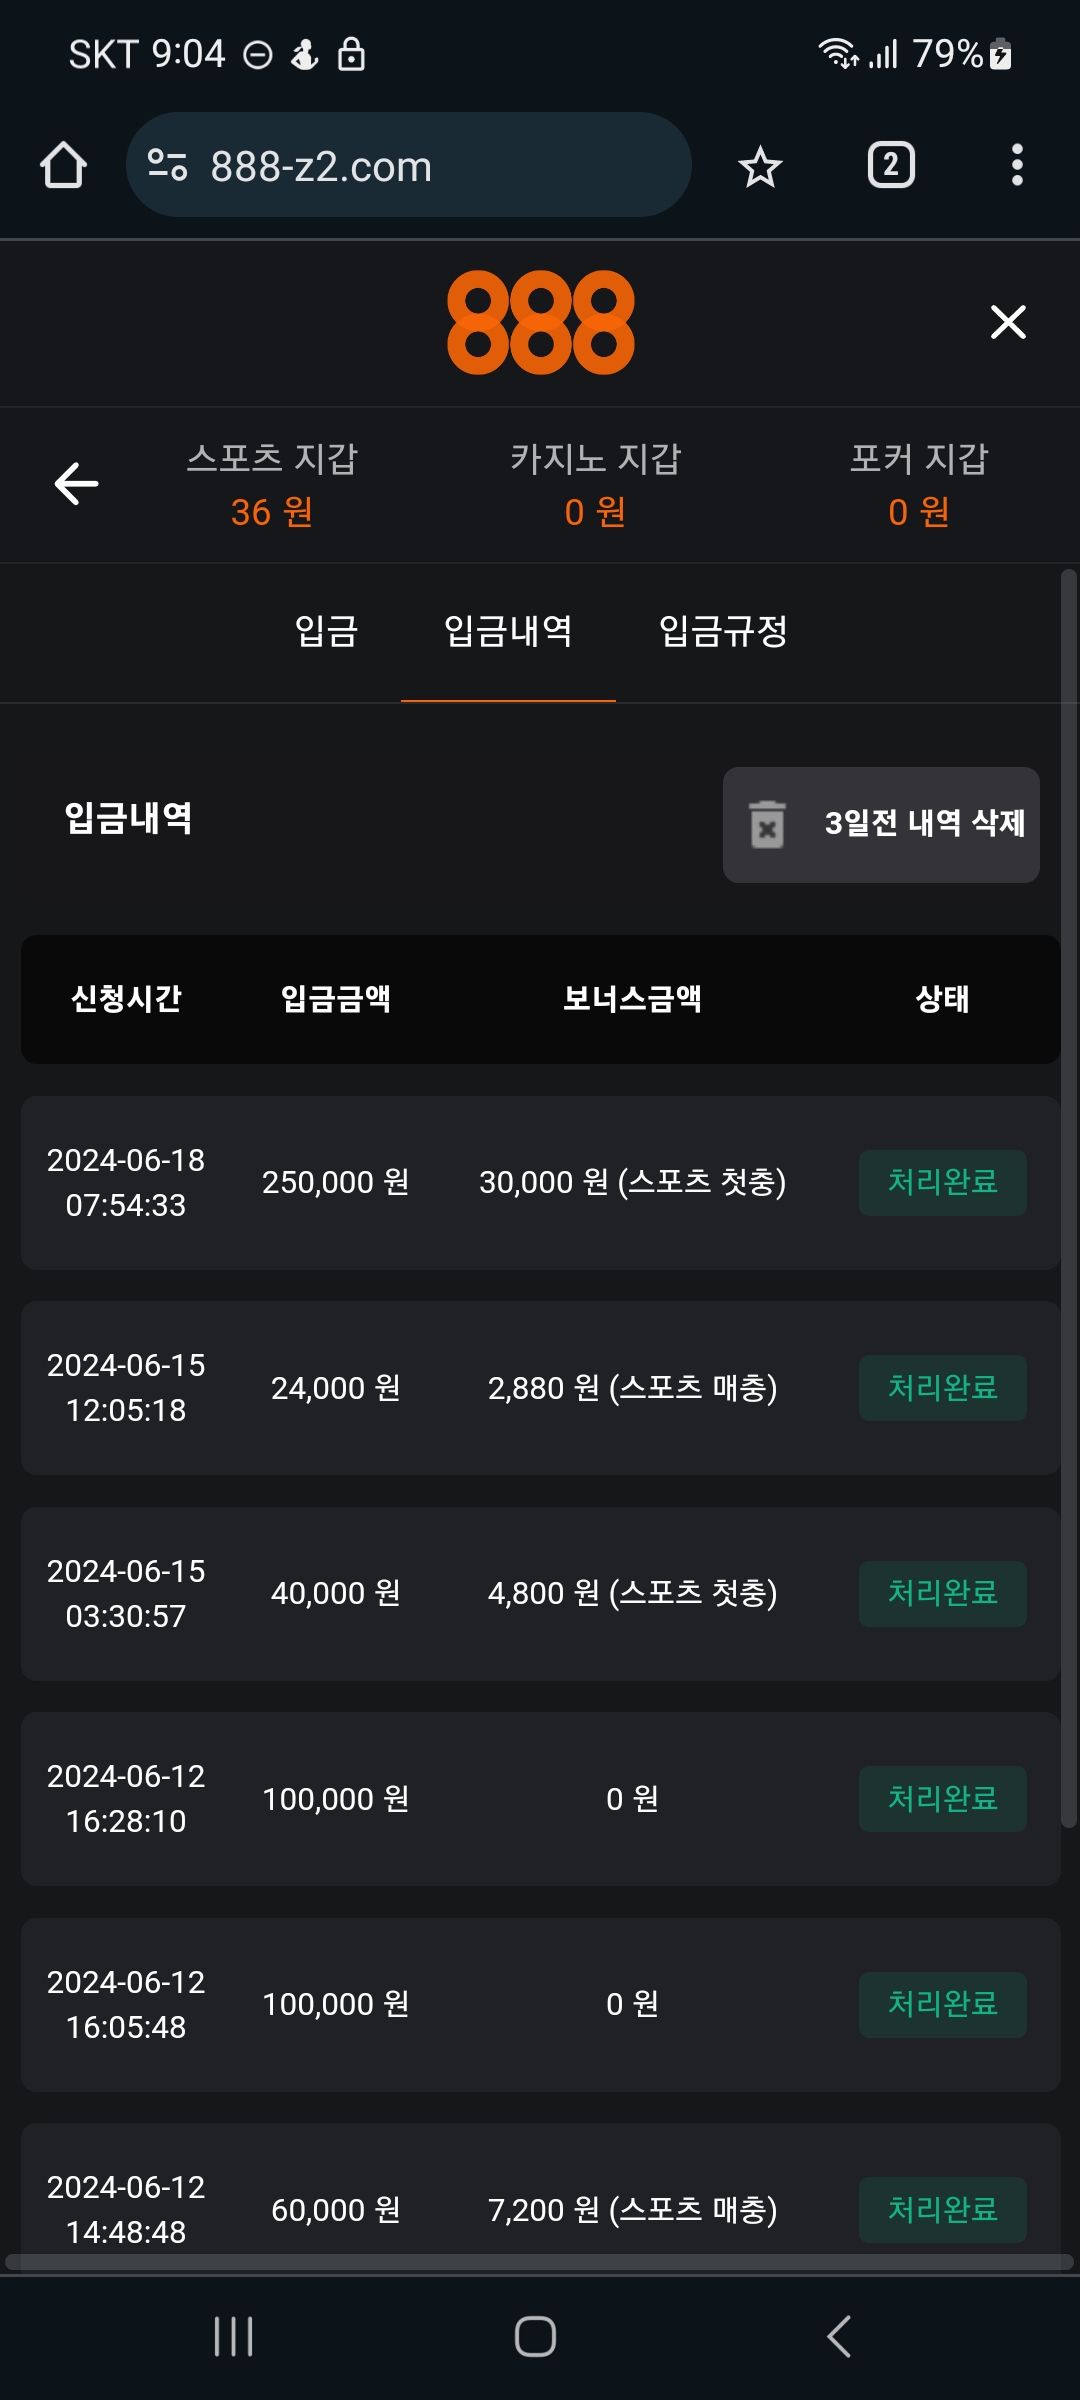Tap the orange 888 logo

point(540,322)
